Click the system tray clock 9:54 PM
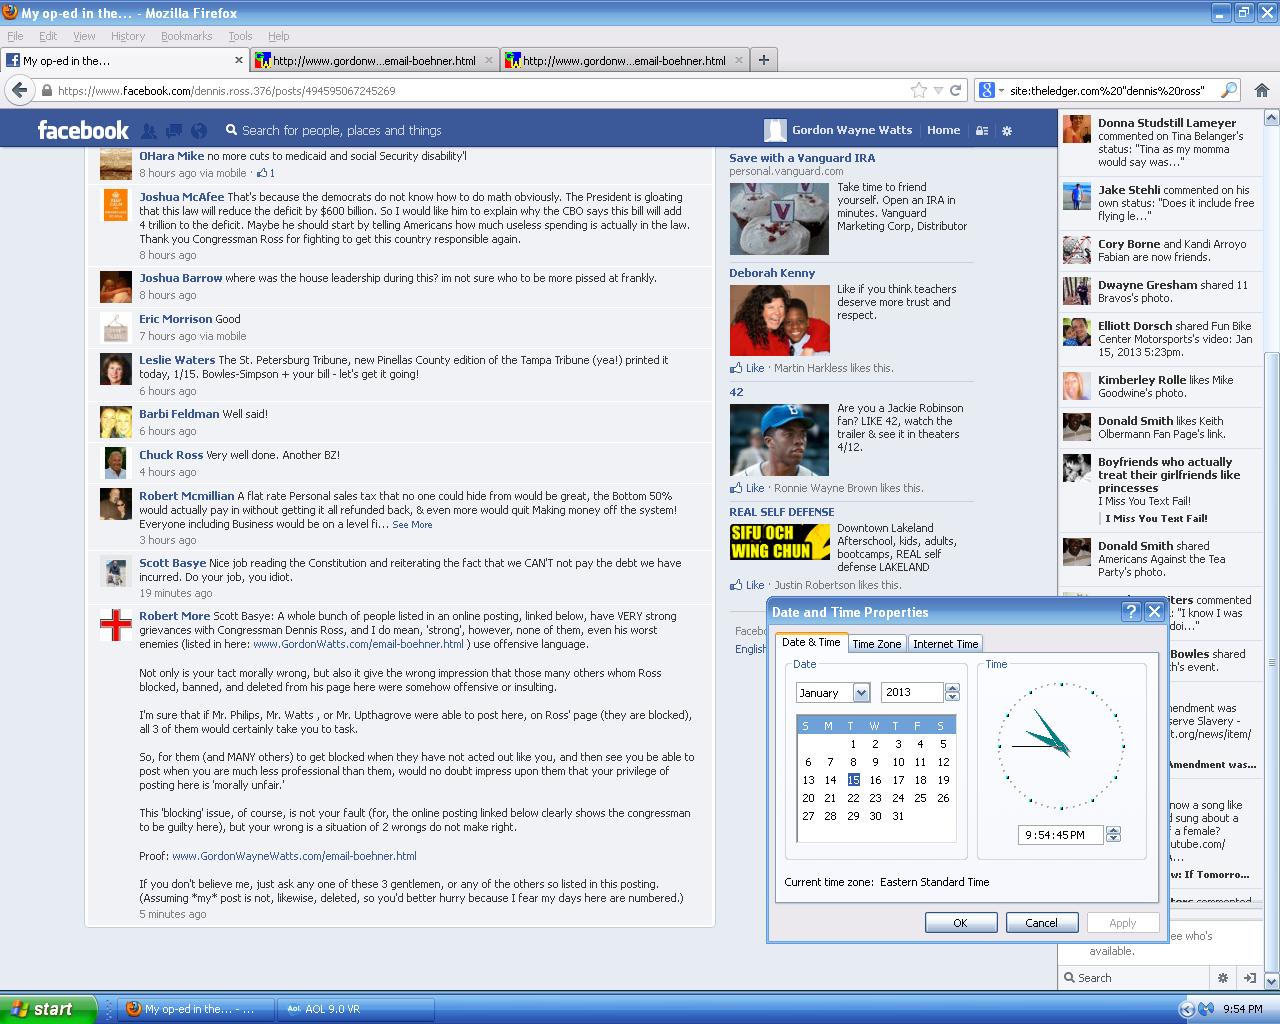 coord(1243,1009)
